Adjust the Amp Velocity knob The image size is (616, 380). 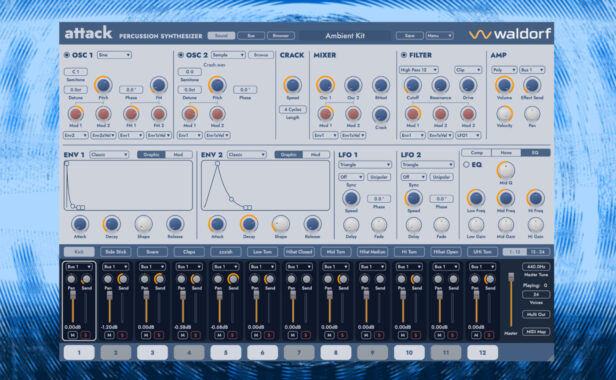(504, 114)
